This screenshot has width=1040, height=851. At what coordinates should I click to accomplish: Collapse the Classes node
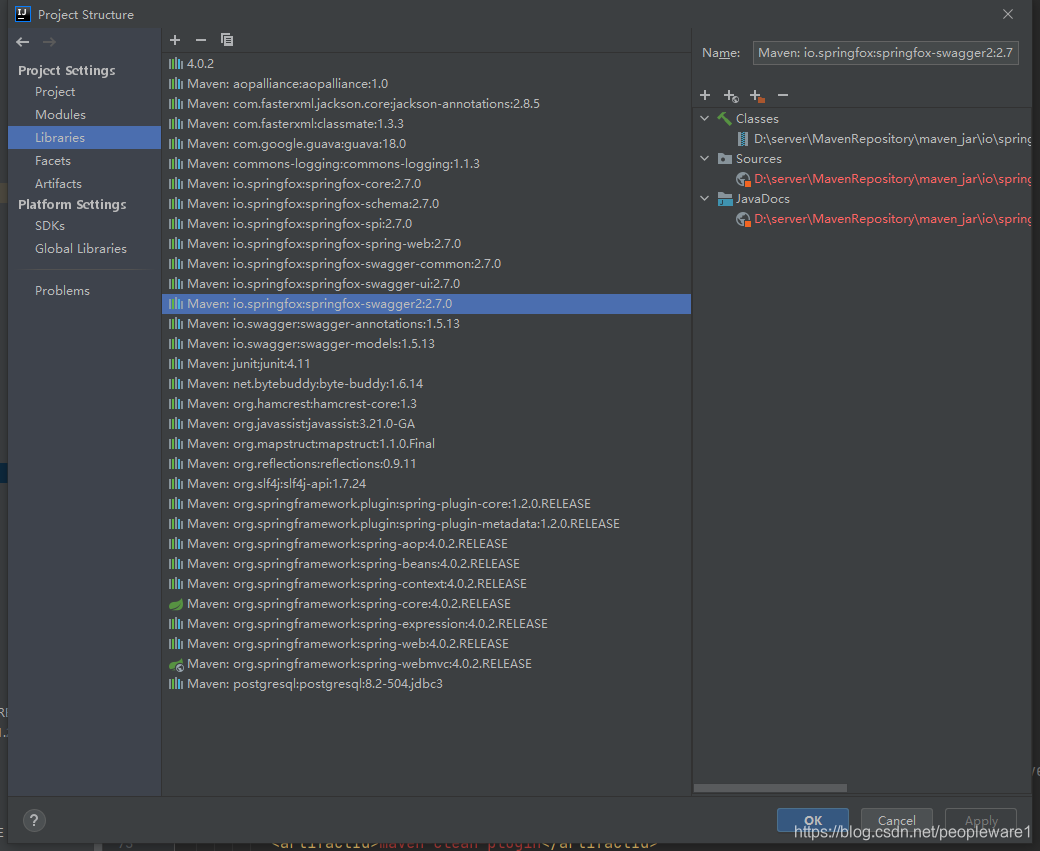coord(704,118)
